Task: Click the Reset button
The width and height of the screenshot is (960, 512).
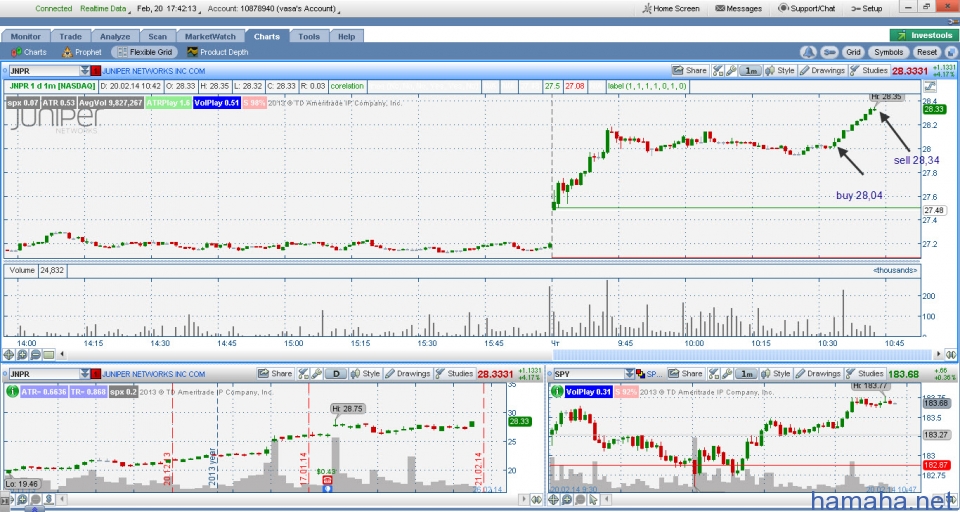Action: [x=927, y=53]
